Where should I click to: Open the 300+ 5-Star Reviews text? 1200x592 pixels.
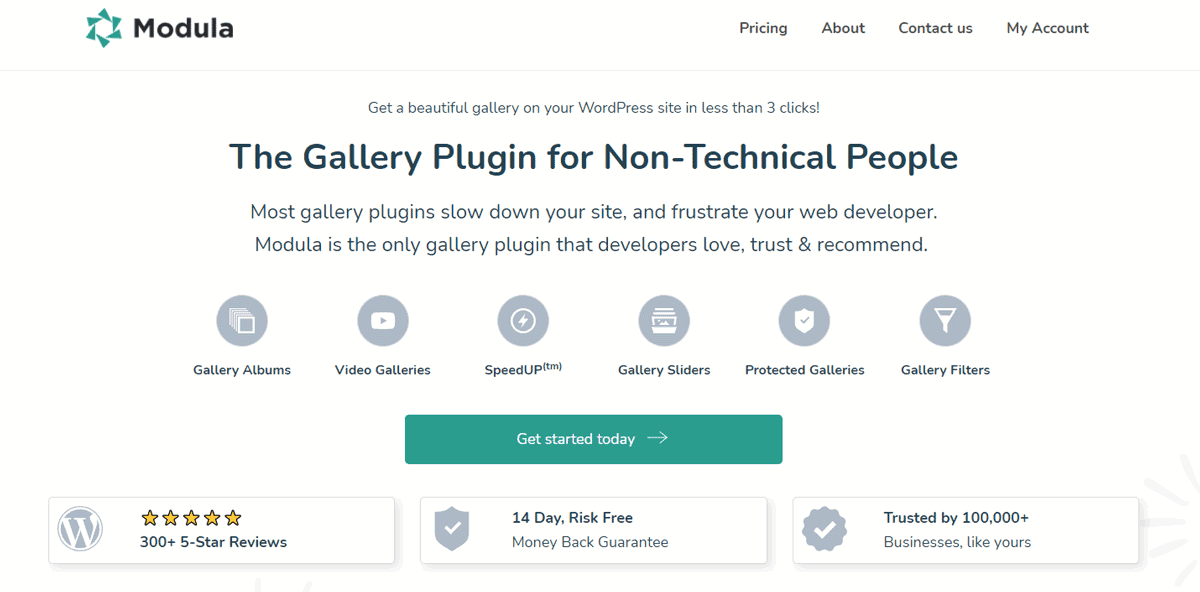pyautogui.click(x=213, y=542)
